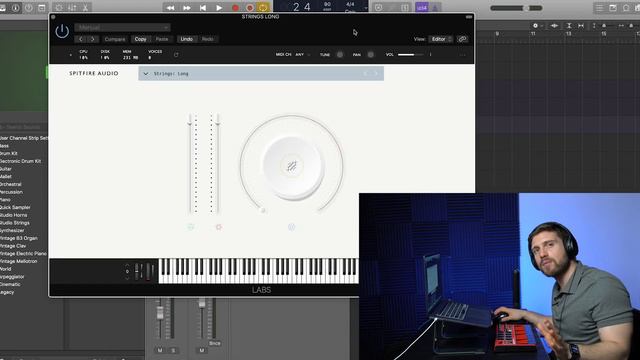Open the LCD display mode dropdown arrow
This screenshot has height=360, width=640.
coord(365,8)
